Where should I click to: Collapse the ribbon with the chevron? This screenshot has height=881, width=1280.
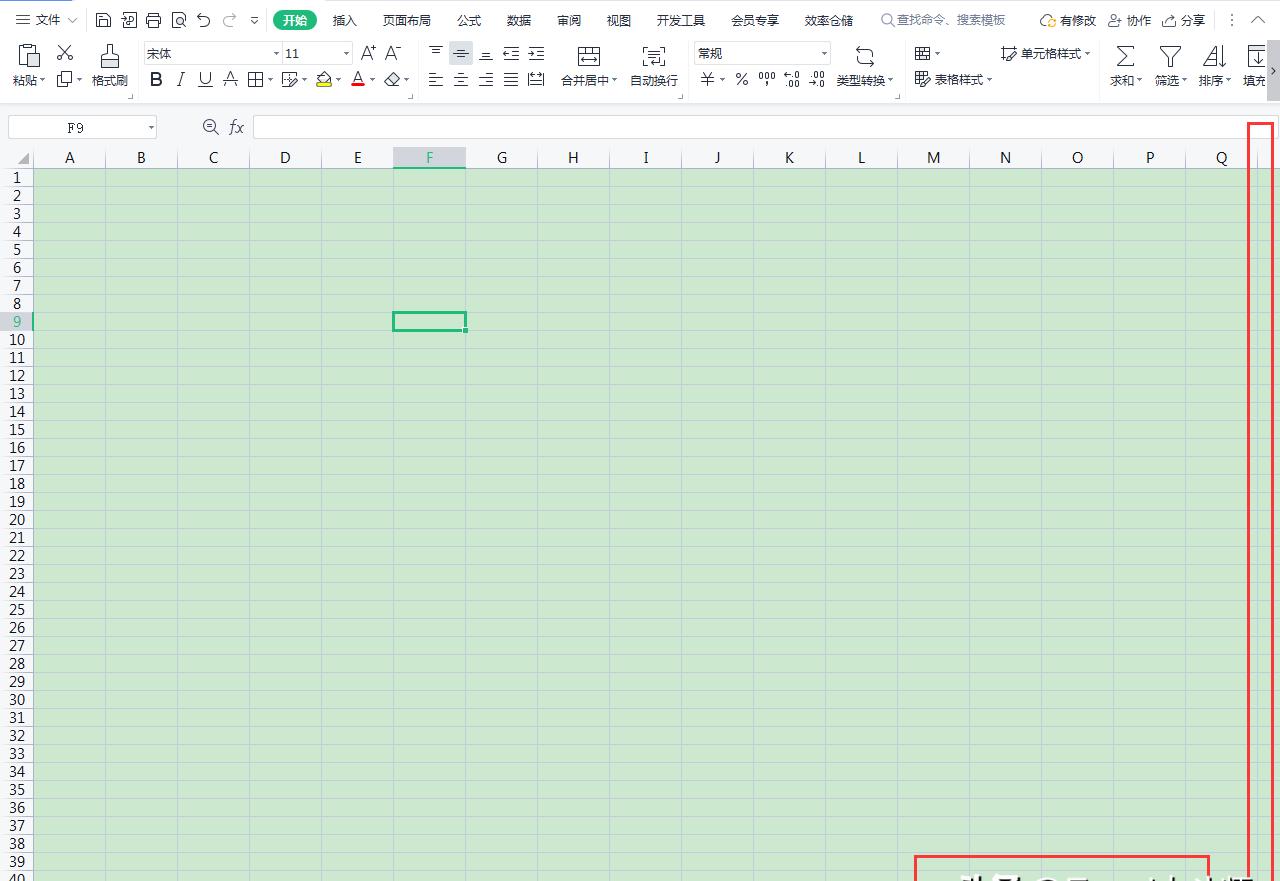[x=1258, y=20]
